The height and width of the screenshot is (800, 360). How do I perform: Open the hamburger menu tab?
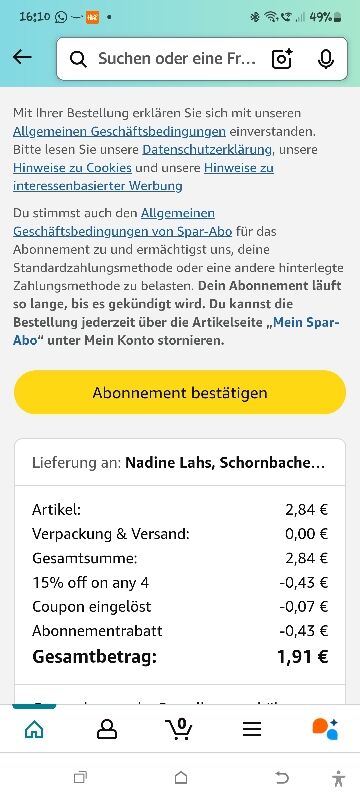pyautogui.click(x=252, y=730)
